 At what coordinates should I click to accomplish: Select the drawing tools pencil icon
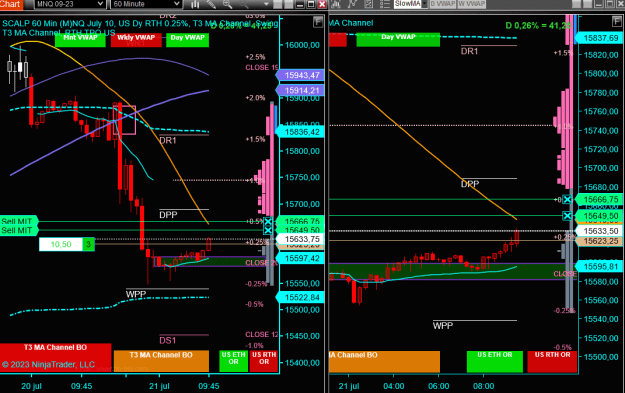211,4
